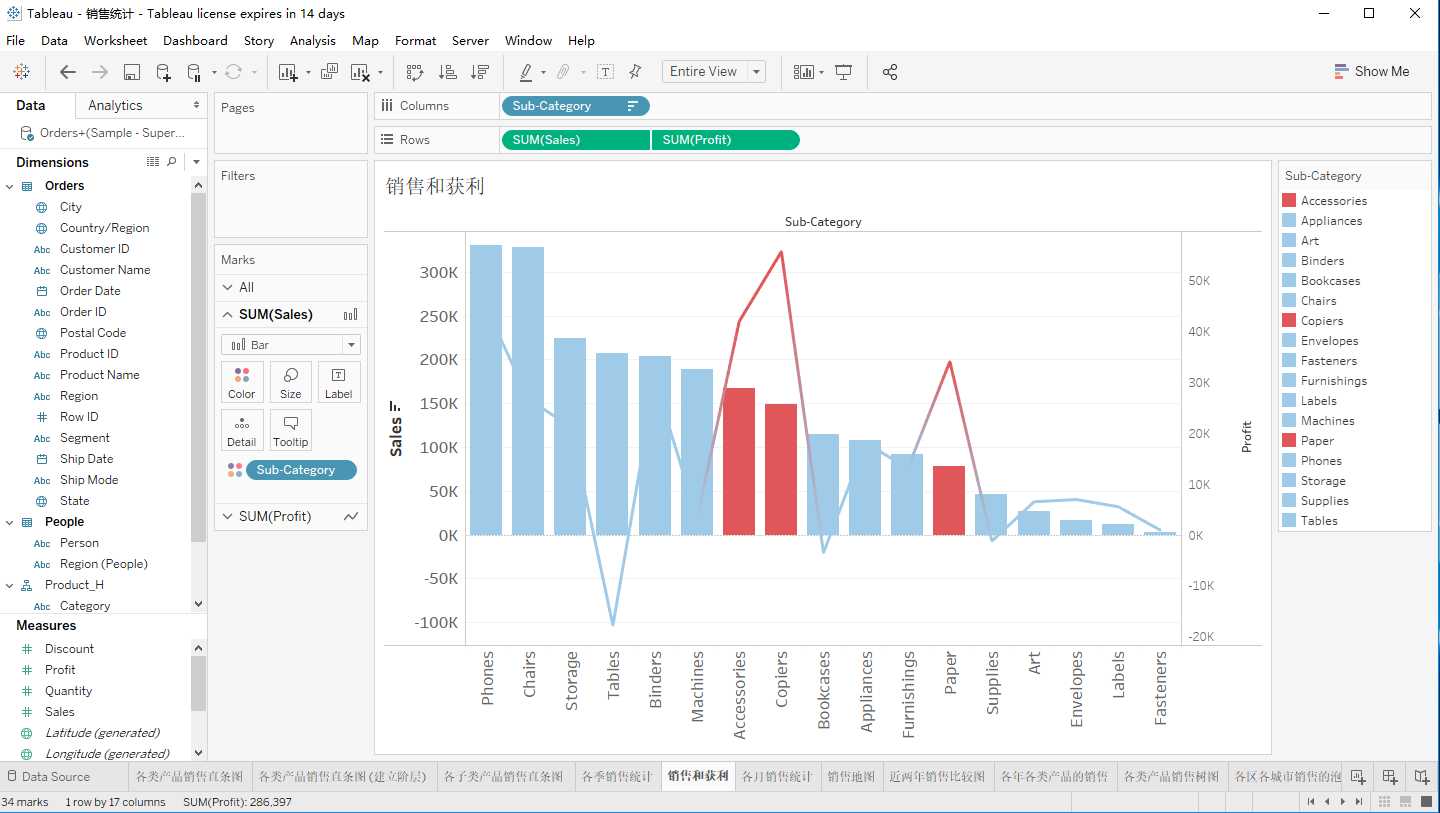The height and width of the screenshot is (813, 1440).
Task: Click the Duplicate sheet icon
Action: (329, 72)
